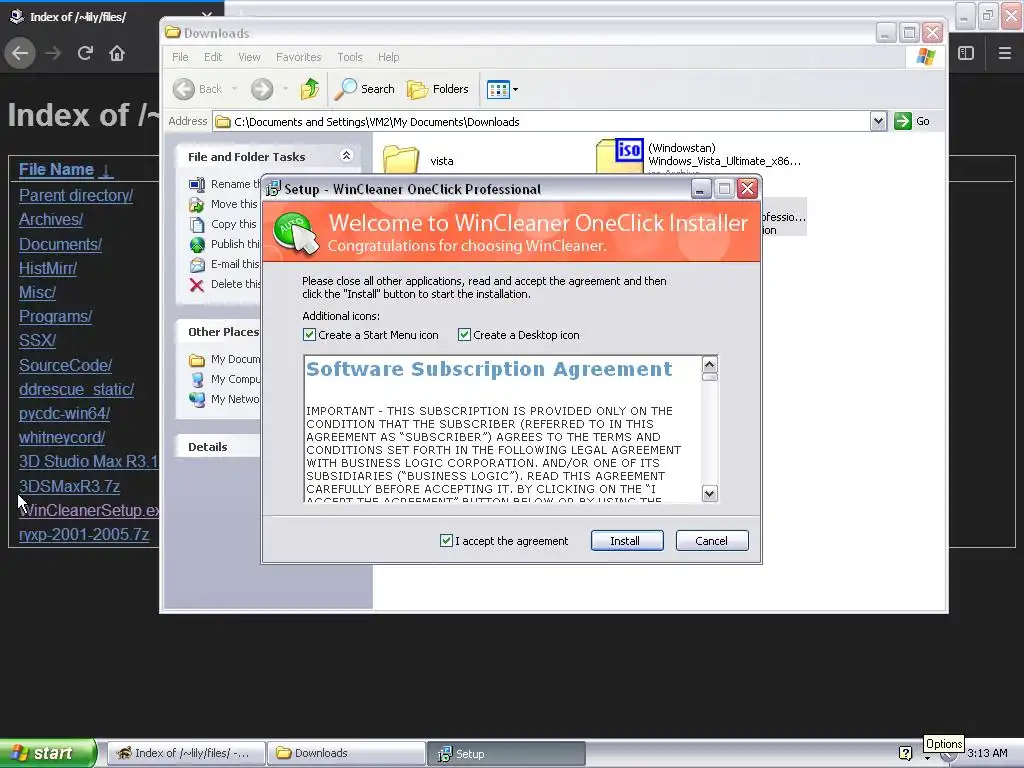Click the help question mark tray icon

(905, 753)
